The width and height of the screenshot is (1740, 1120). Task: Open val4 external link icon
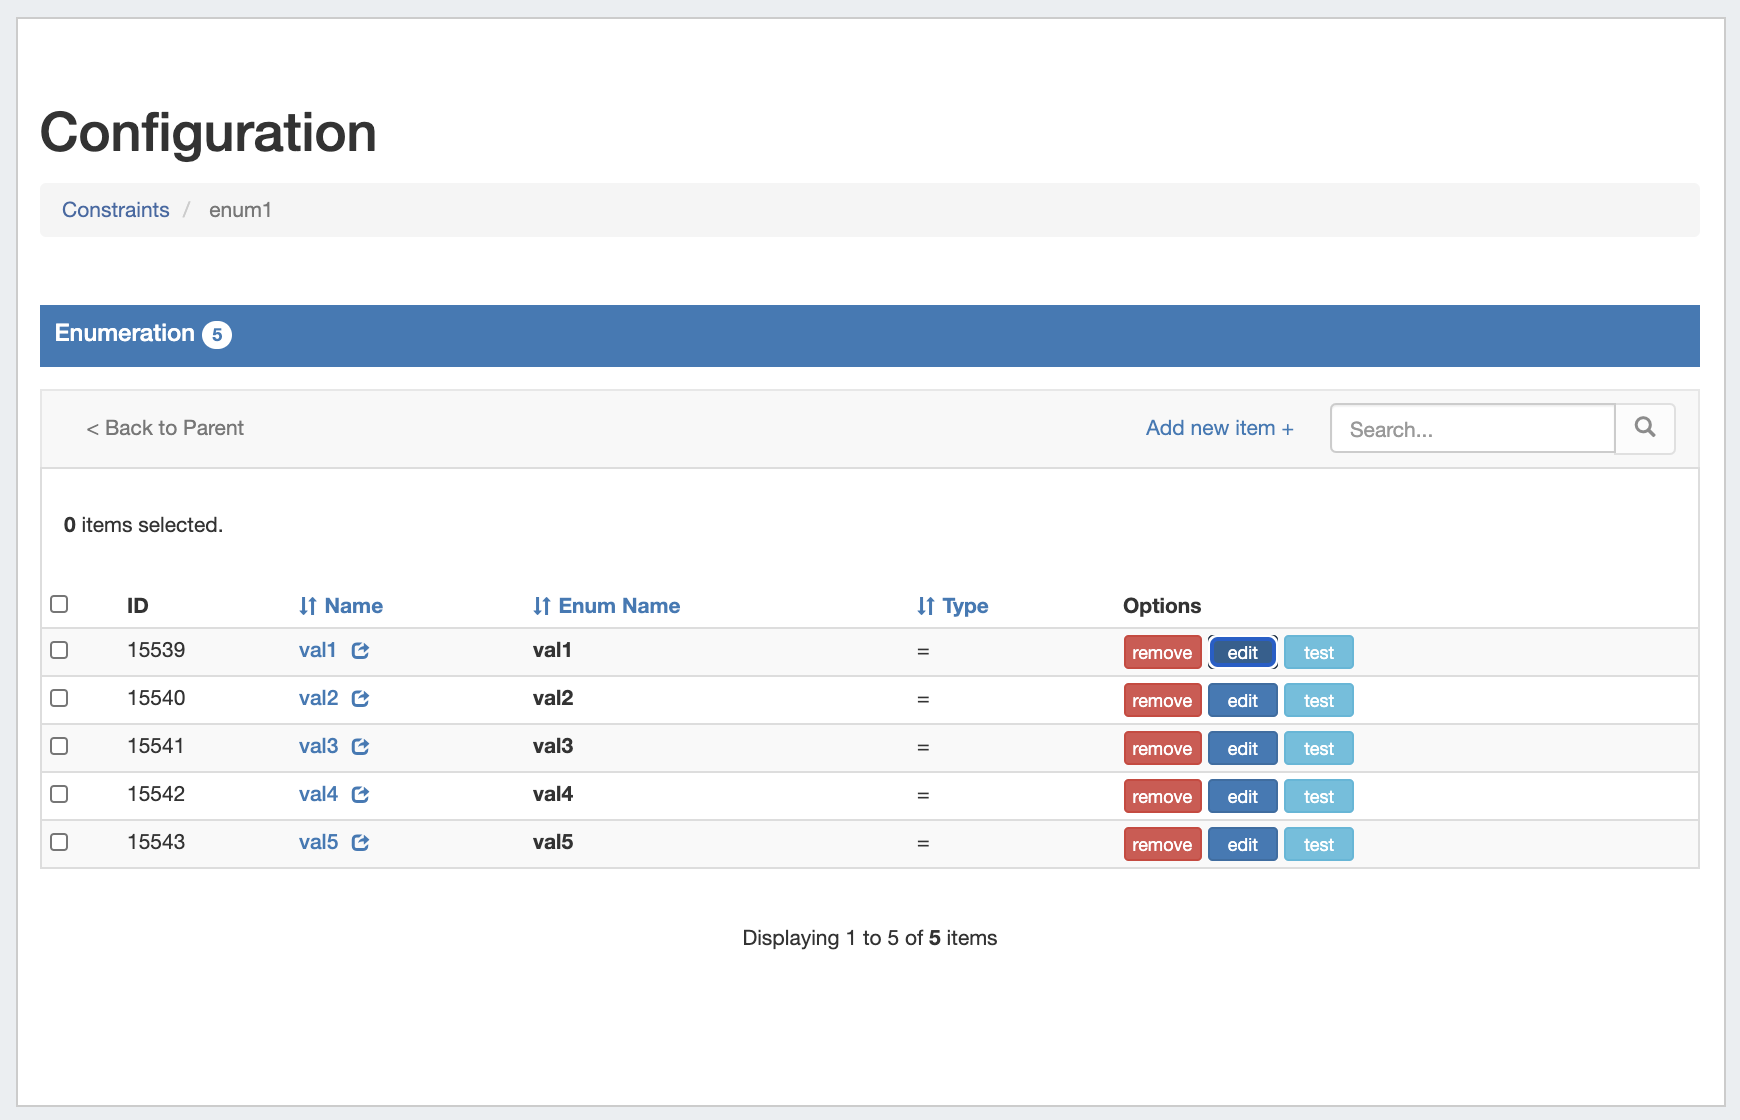click(361, 795)
